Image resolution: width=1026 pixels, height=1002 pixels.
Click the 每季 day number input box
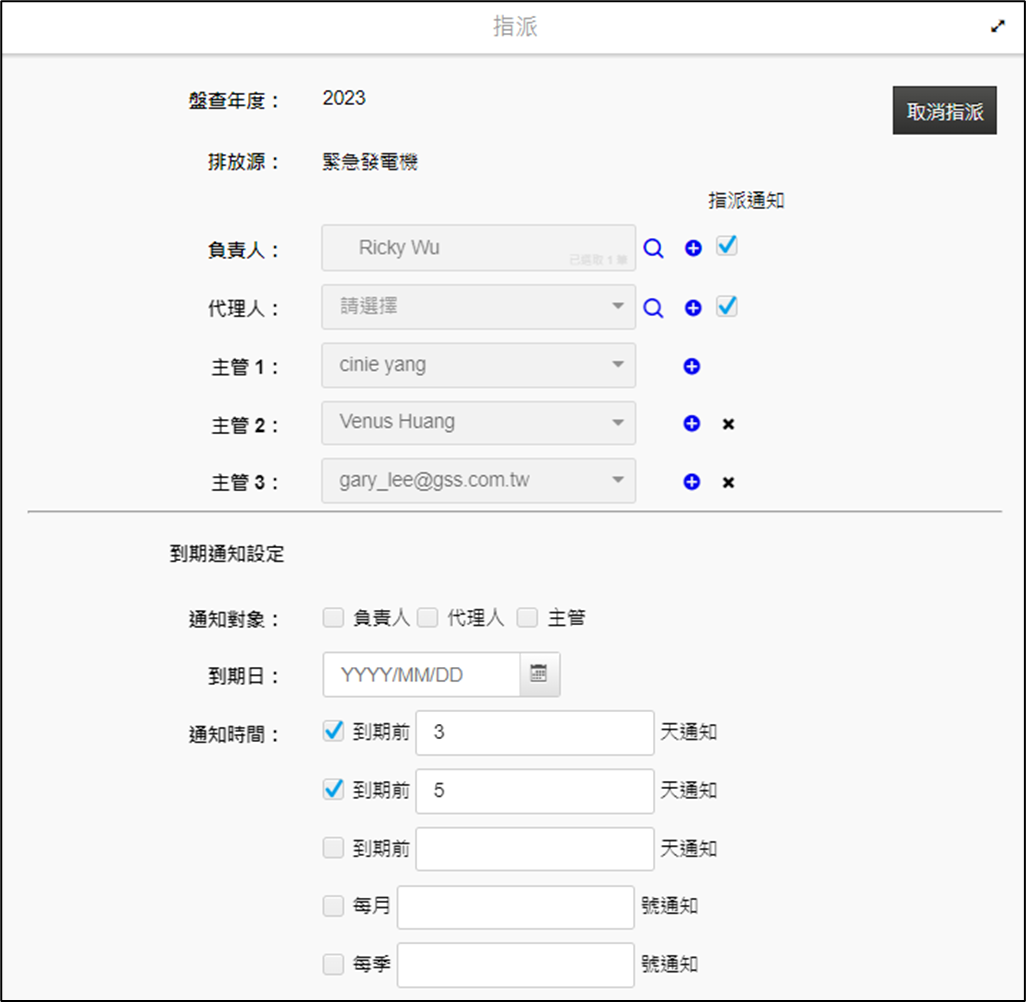pos(515,965)
